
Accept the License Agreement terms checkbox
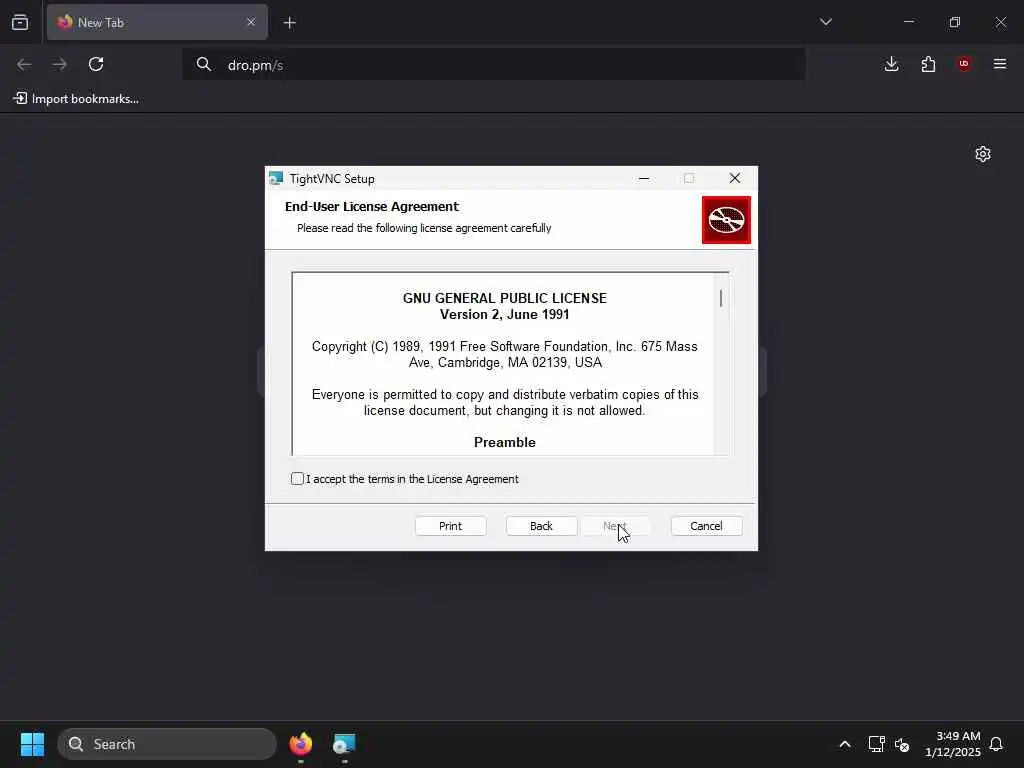point(297,479)
